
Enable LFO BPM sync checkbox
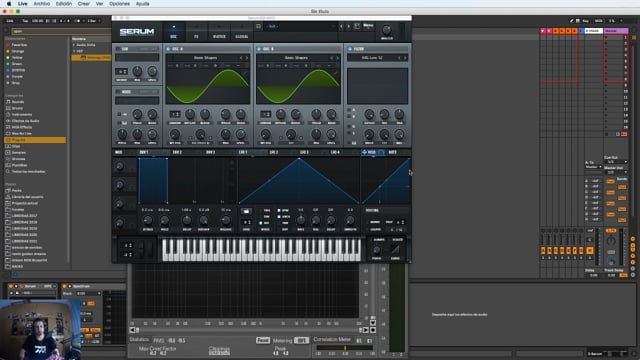click(x=279, y=211)
